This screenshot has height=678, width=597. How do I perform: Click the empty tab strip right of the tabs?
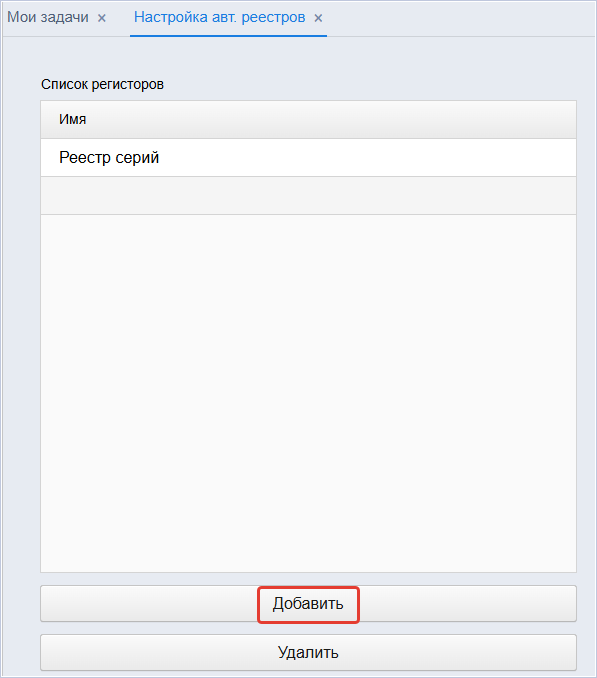pos(460,18)
